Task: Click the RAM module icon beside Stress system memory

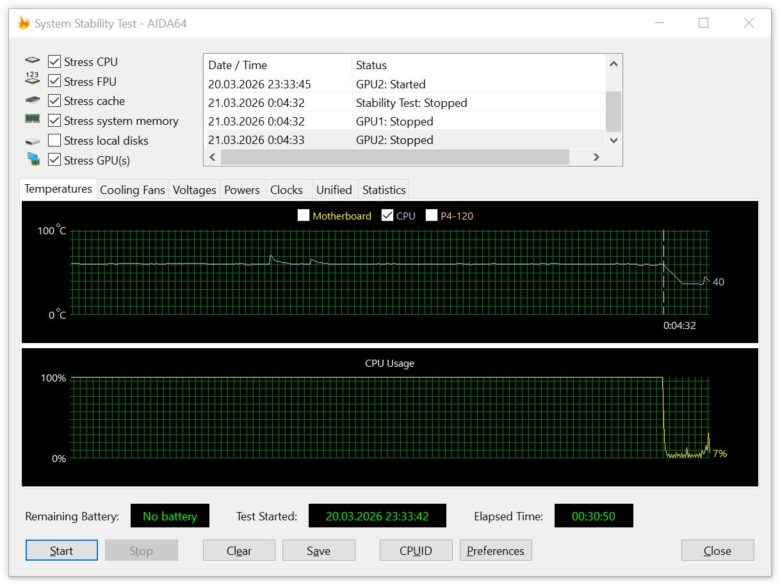Action: pos(32,119)
